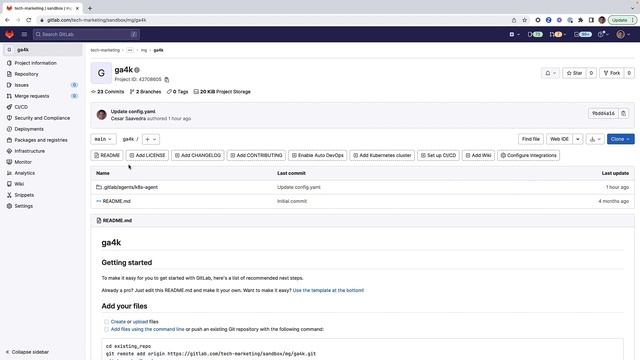The height and width of the screenshot is (360, 640).
Task: Open Security and Compliance in sidebar
Action: [42, 118]
